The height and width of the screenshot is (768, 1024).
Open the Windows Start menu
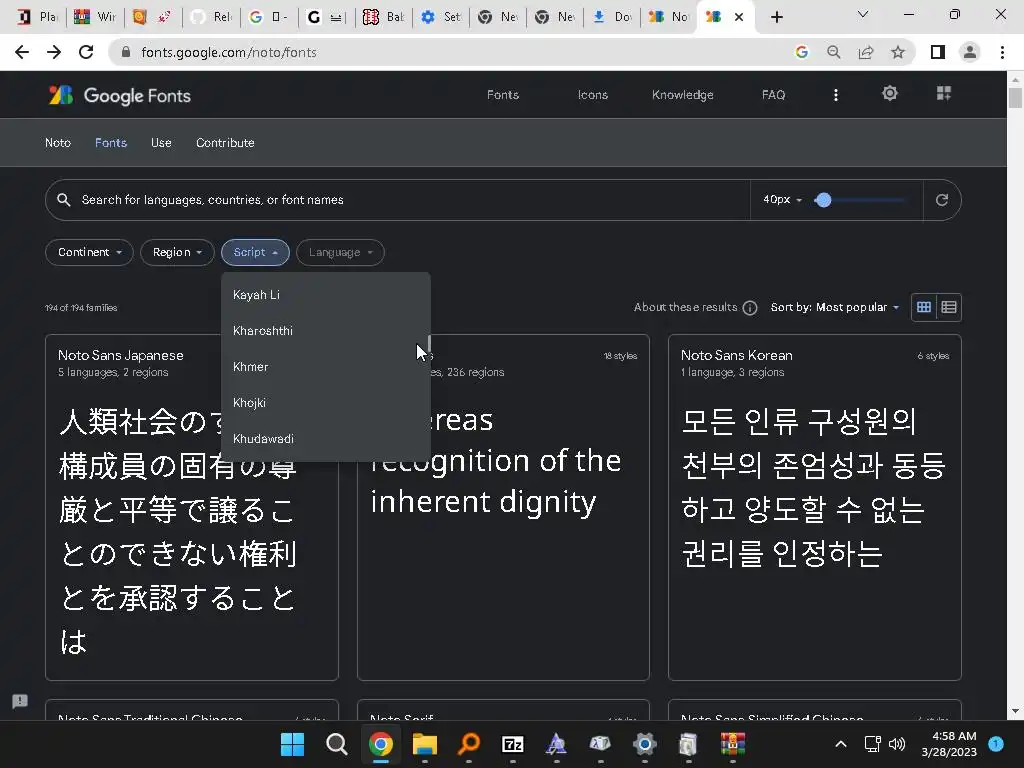pyautogui.click(x=292, y=744)
